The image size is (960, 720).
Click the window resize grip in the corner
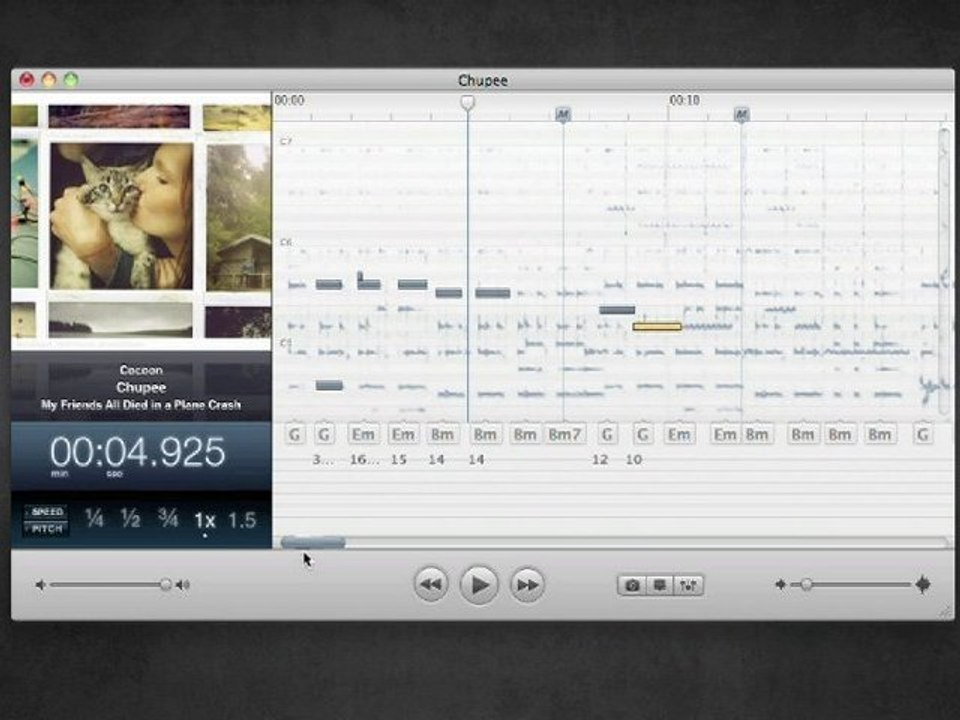[x=945, y=611]
